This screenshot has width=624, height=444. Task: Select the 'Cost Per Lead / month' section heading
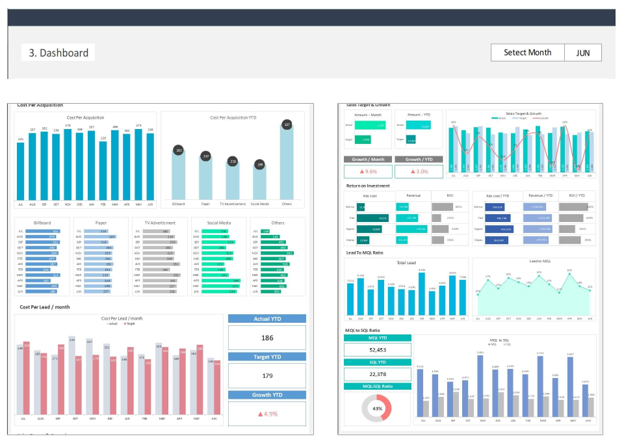point(45,307)
